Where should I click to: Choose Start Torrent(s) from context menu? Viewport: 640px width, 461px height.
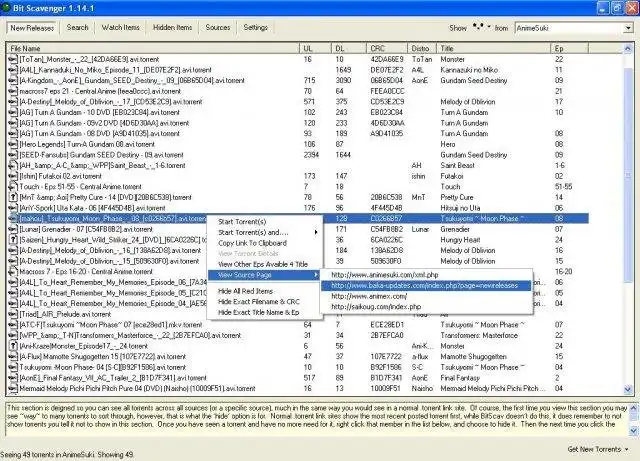[x=264, y=222]
